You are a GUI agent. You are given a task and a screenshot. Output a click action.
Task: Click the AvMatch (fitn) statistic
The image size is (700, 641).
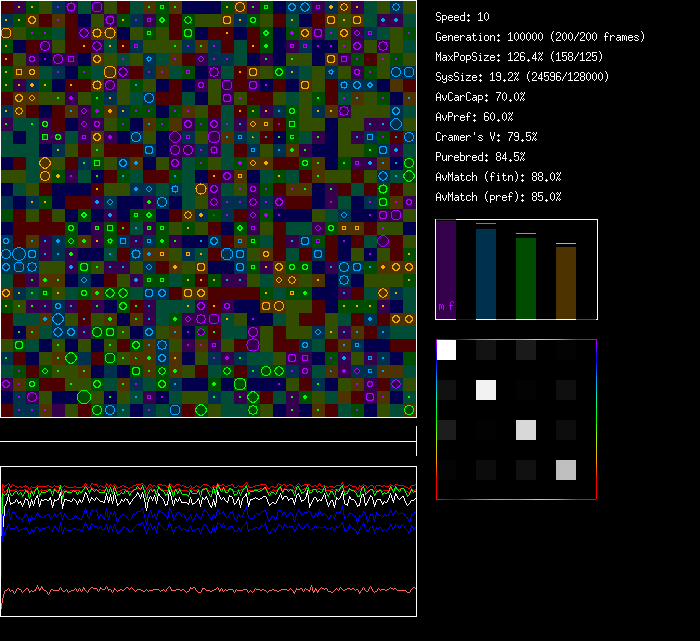pos(498,177)
